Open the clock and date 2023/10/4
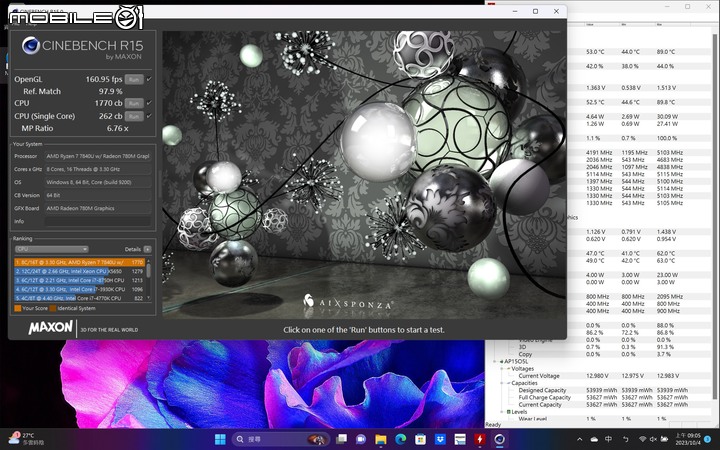 (687, 439)
